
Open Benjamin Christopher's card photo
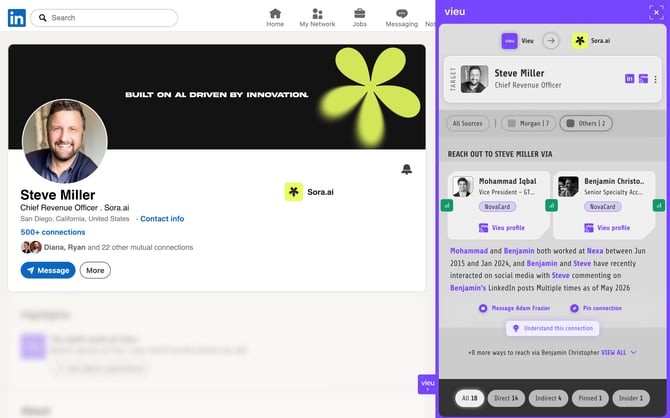pos(568,186)
